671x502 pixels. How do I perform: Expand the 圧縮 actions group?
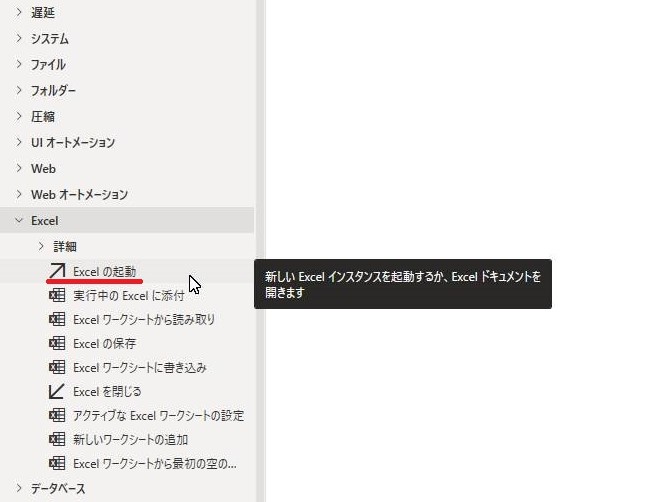(x=18, y=116)
